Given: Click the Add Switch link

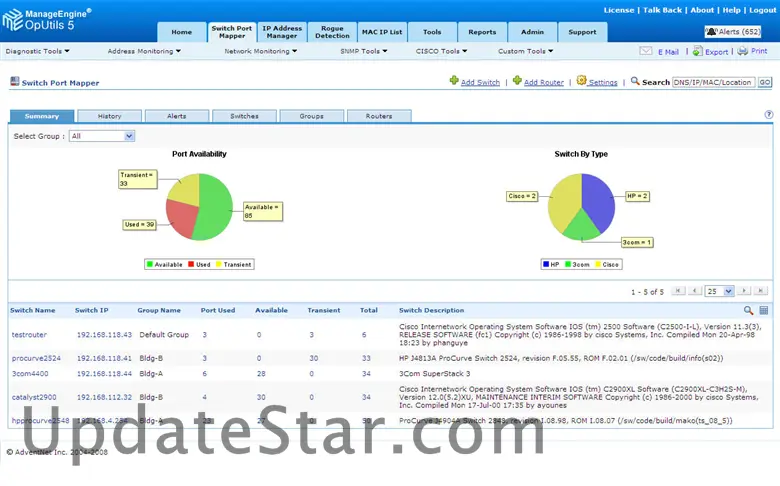Looking at the screenshot, I should click(x=480, y=83).
